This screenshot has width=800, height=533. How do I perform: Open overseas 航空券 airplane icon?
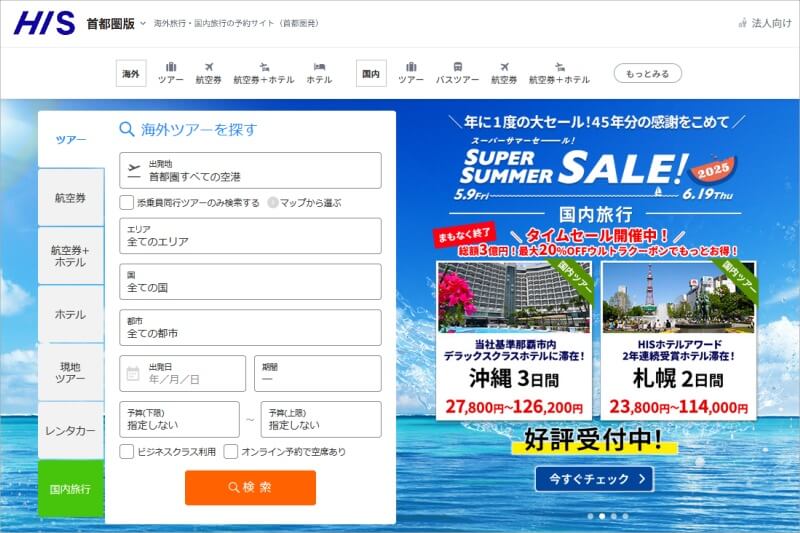pyautogui.click(x=209, y=67)
